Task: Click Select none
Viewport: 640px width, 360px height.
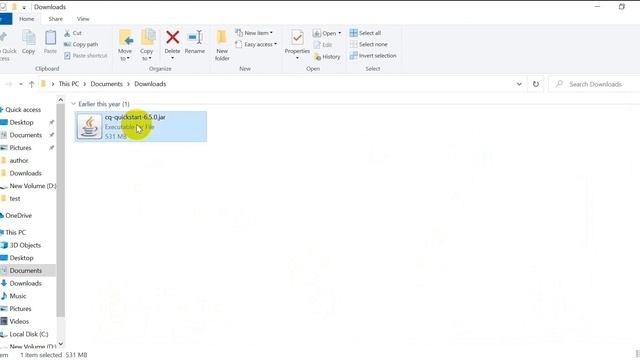Action: (369, 44)
